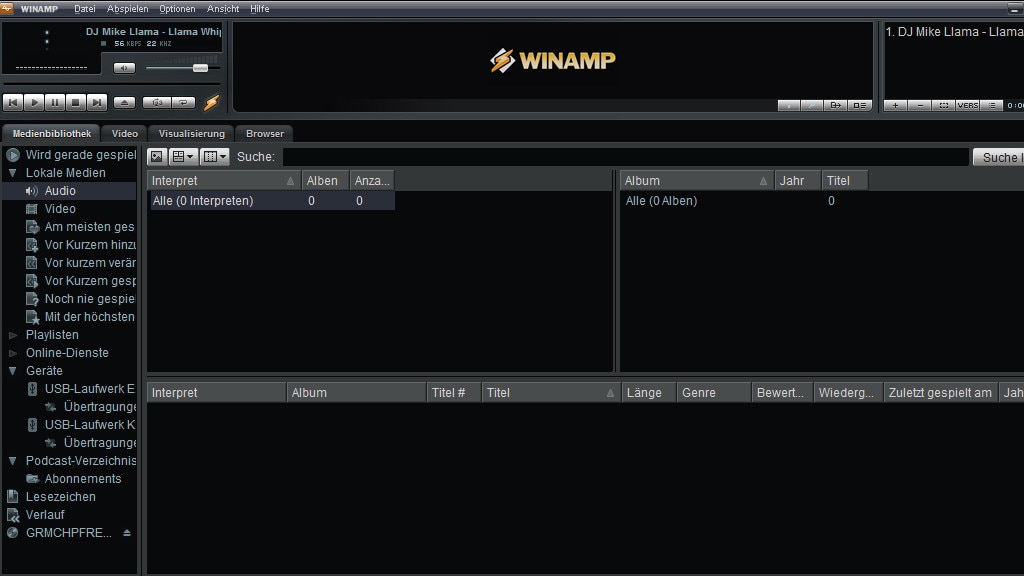This screenshot has height=576, width=1024.
Task: Click into the Suche search field
Action: 625,157
